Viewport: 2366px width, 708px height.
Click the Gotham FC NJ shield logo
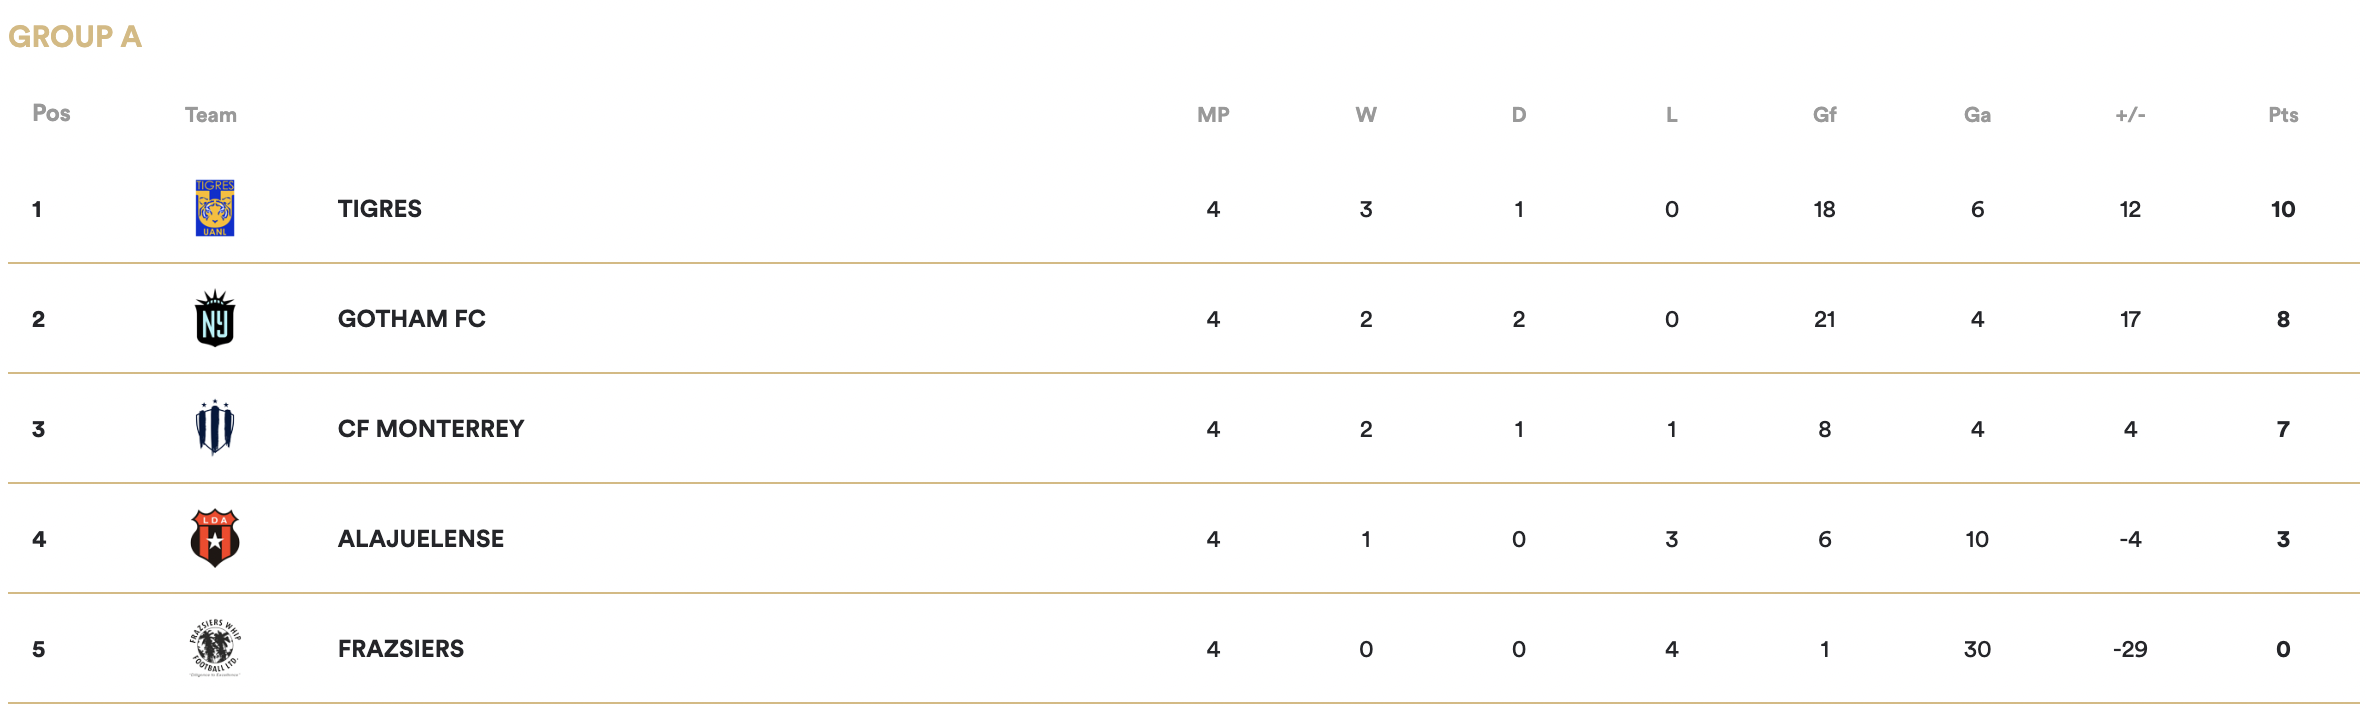[215, 318]
